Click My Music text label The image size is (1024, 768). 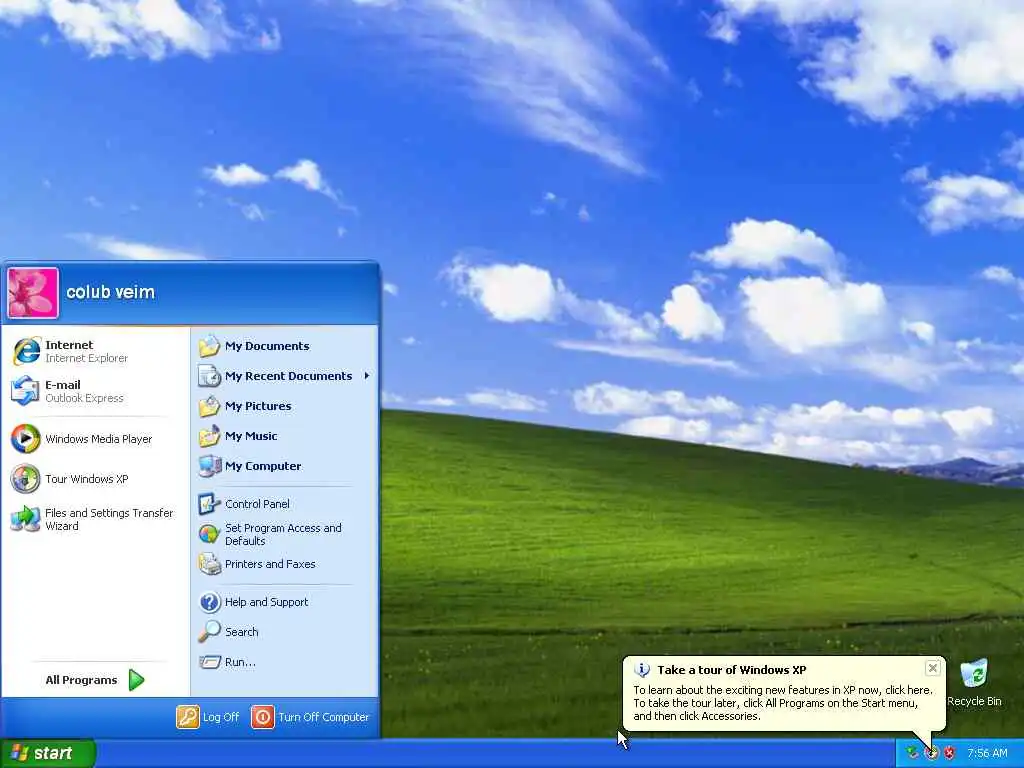click(251, 436)
